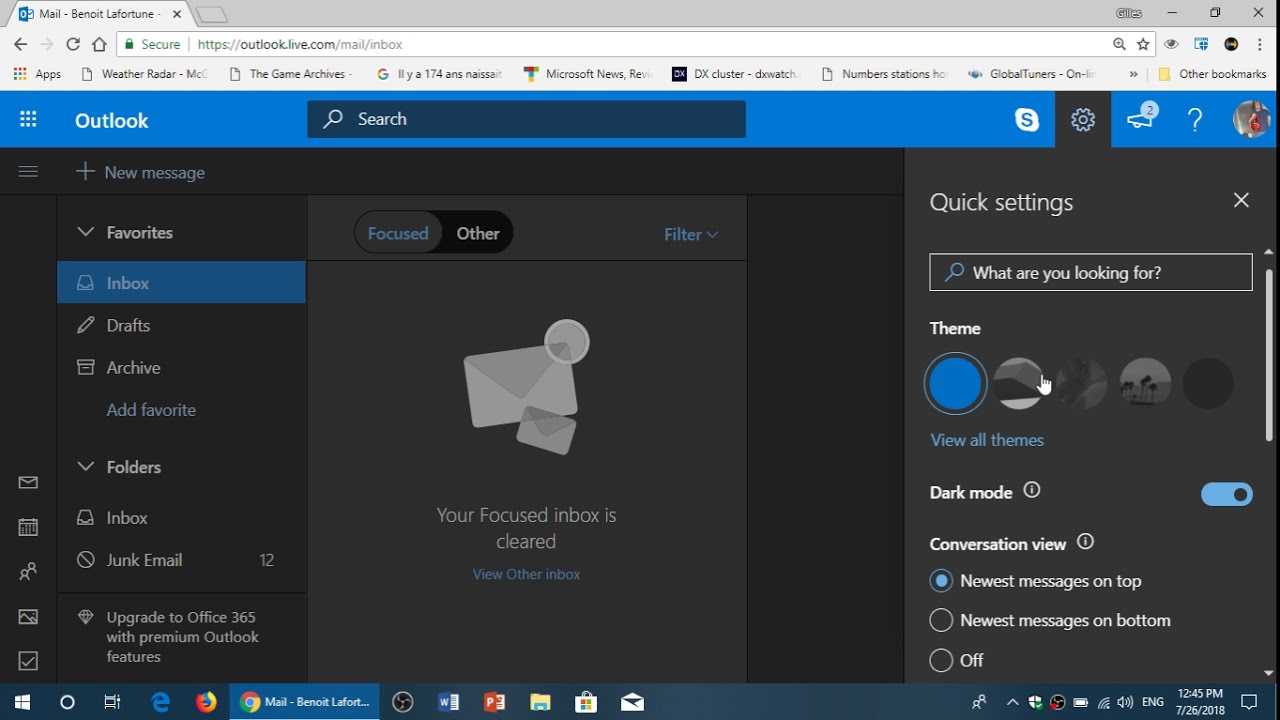
Task: Click Dark mode info icon
Action: (x=1032, y=490)
